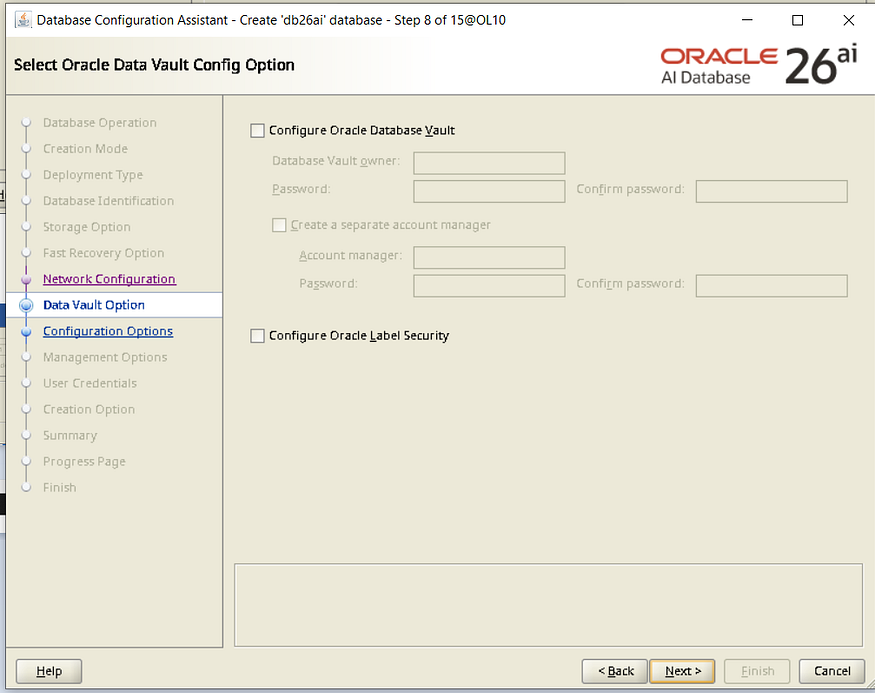Screen dimensions: 875x693
Task: Minimize the Database Configuration Assistant window
Action: tap(747, 21)
